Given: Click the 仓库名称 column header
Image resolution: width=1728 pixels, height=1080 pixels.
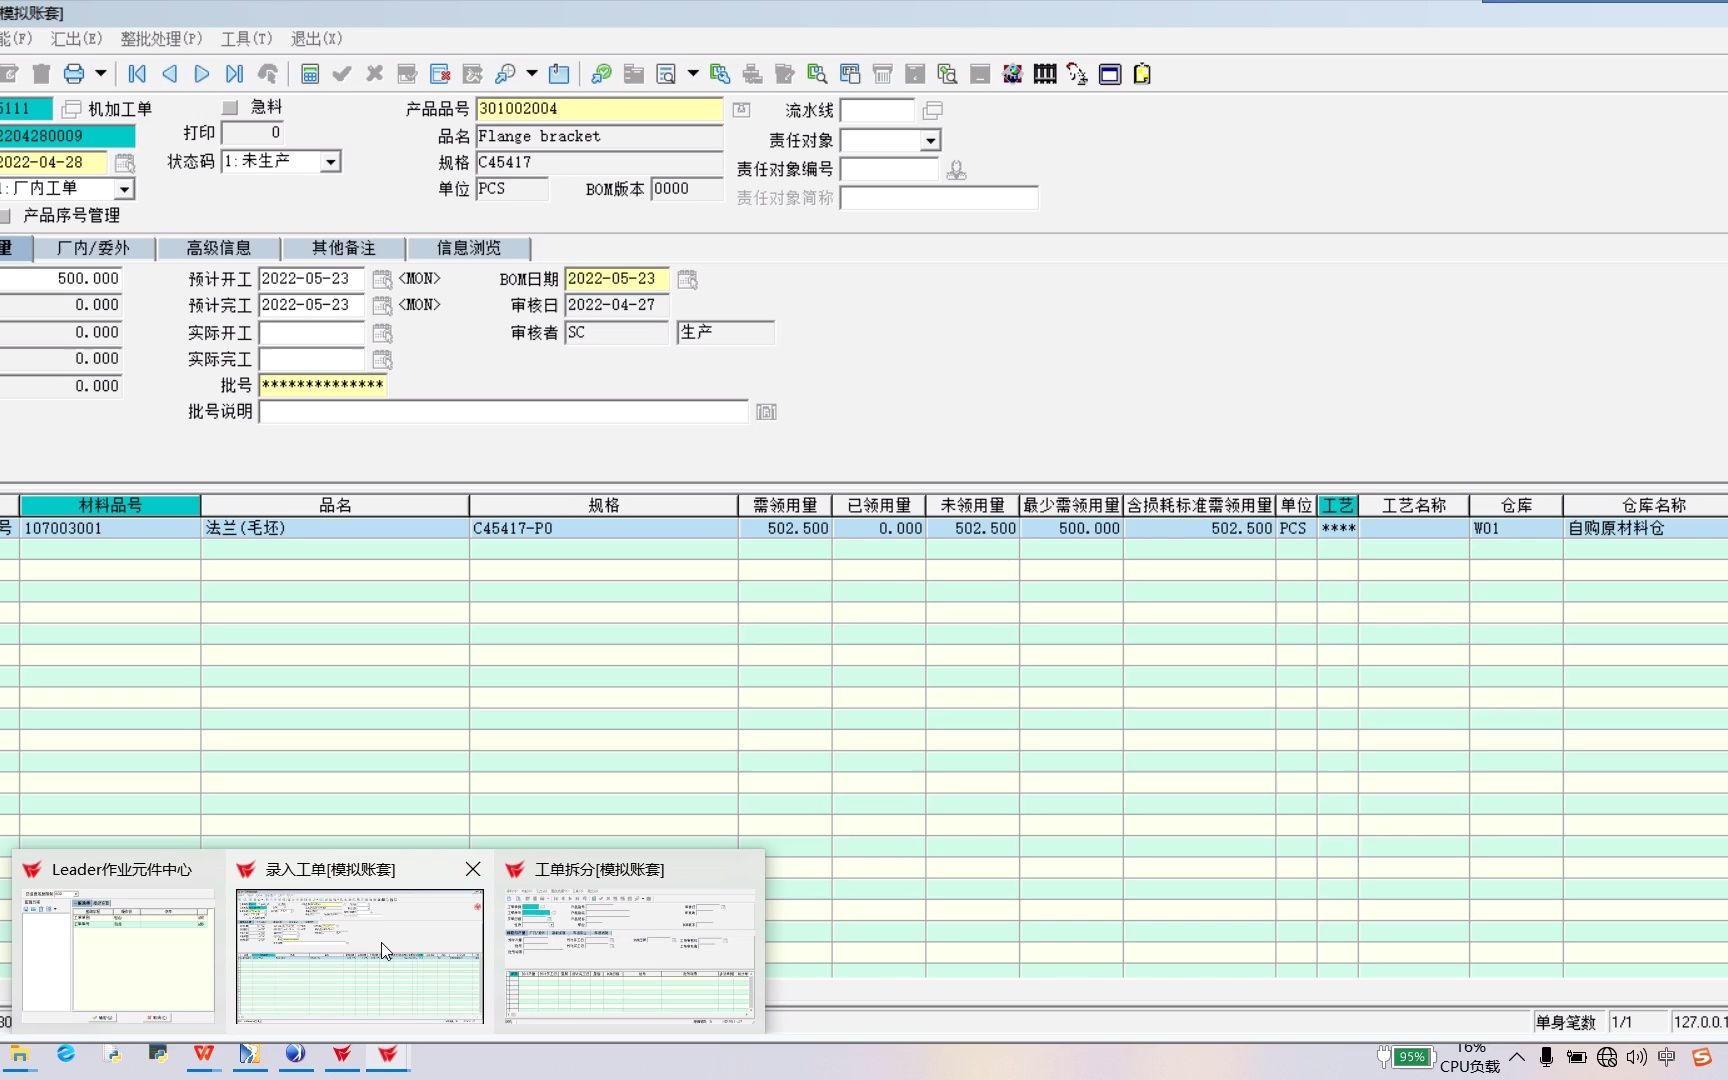Looking at the screenshot, I should (1645, 505).
